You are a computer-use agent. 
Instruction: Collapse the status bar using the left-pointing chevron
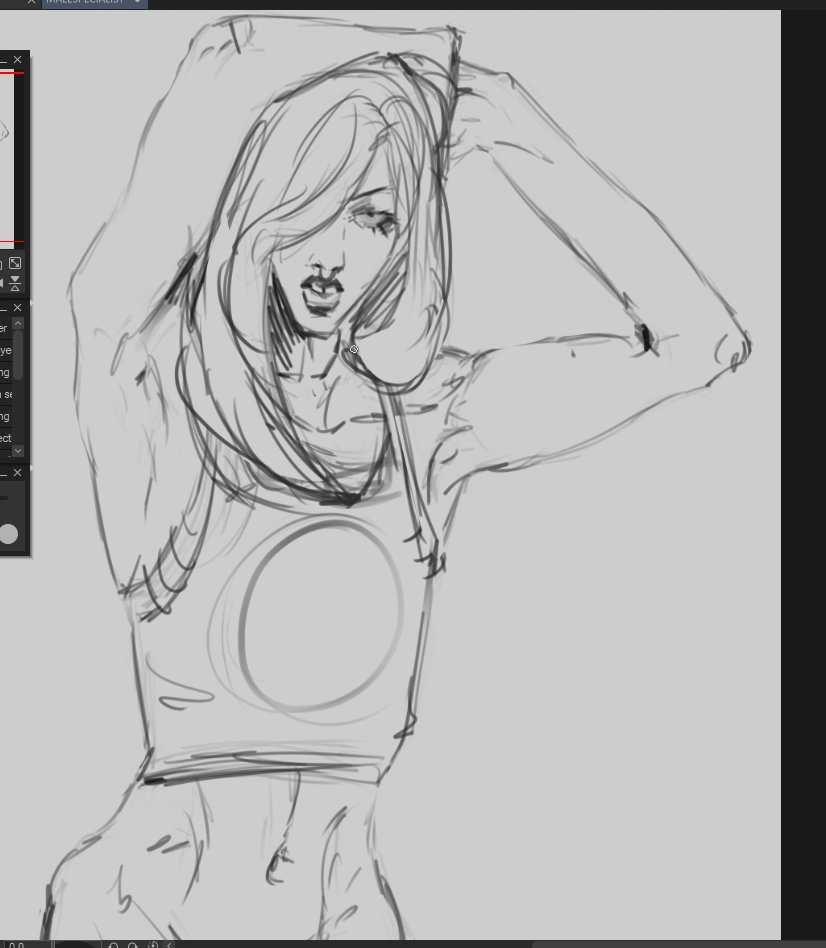(169, 943)
